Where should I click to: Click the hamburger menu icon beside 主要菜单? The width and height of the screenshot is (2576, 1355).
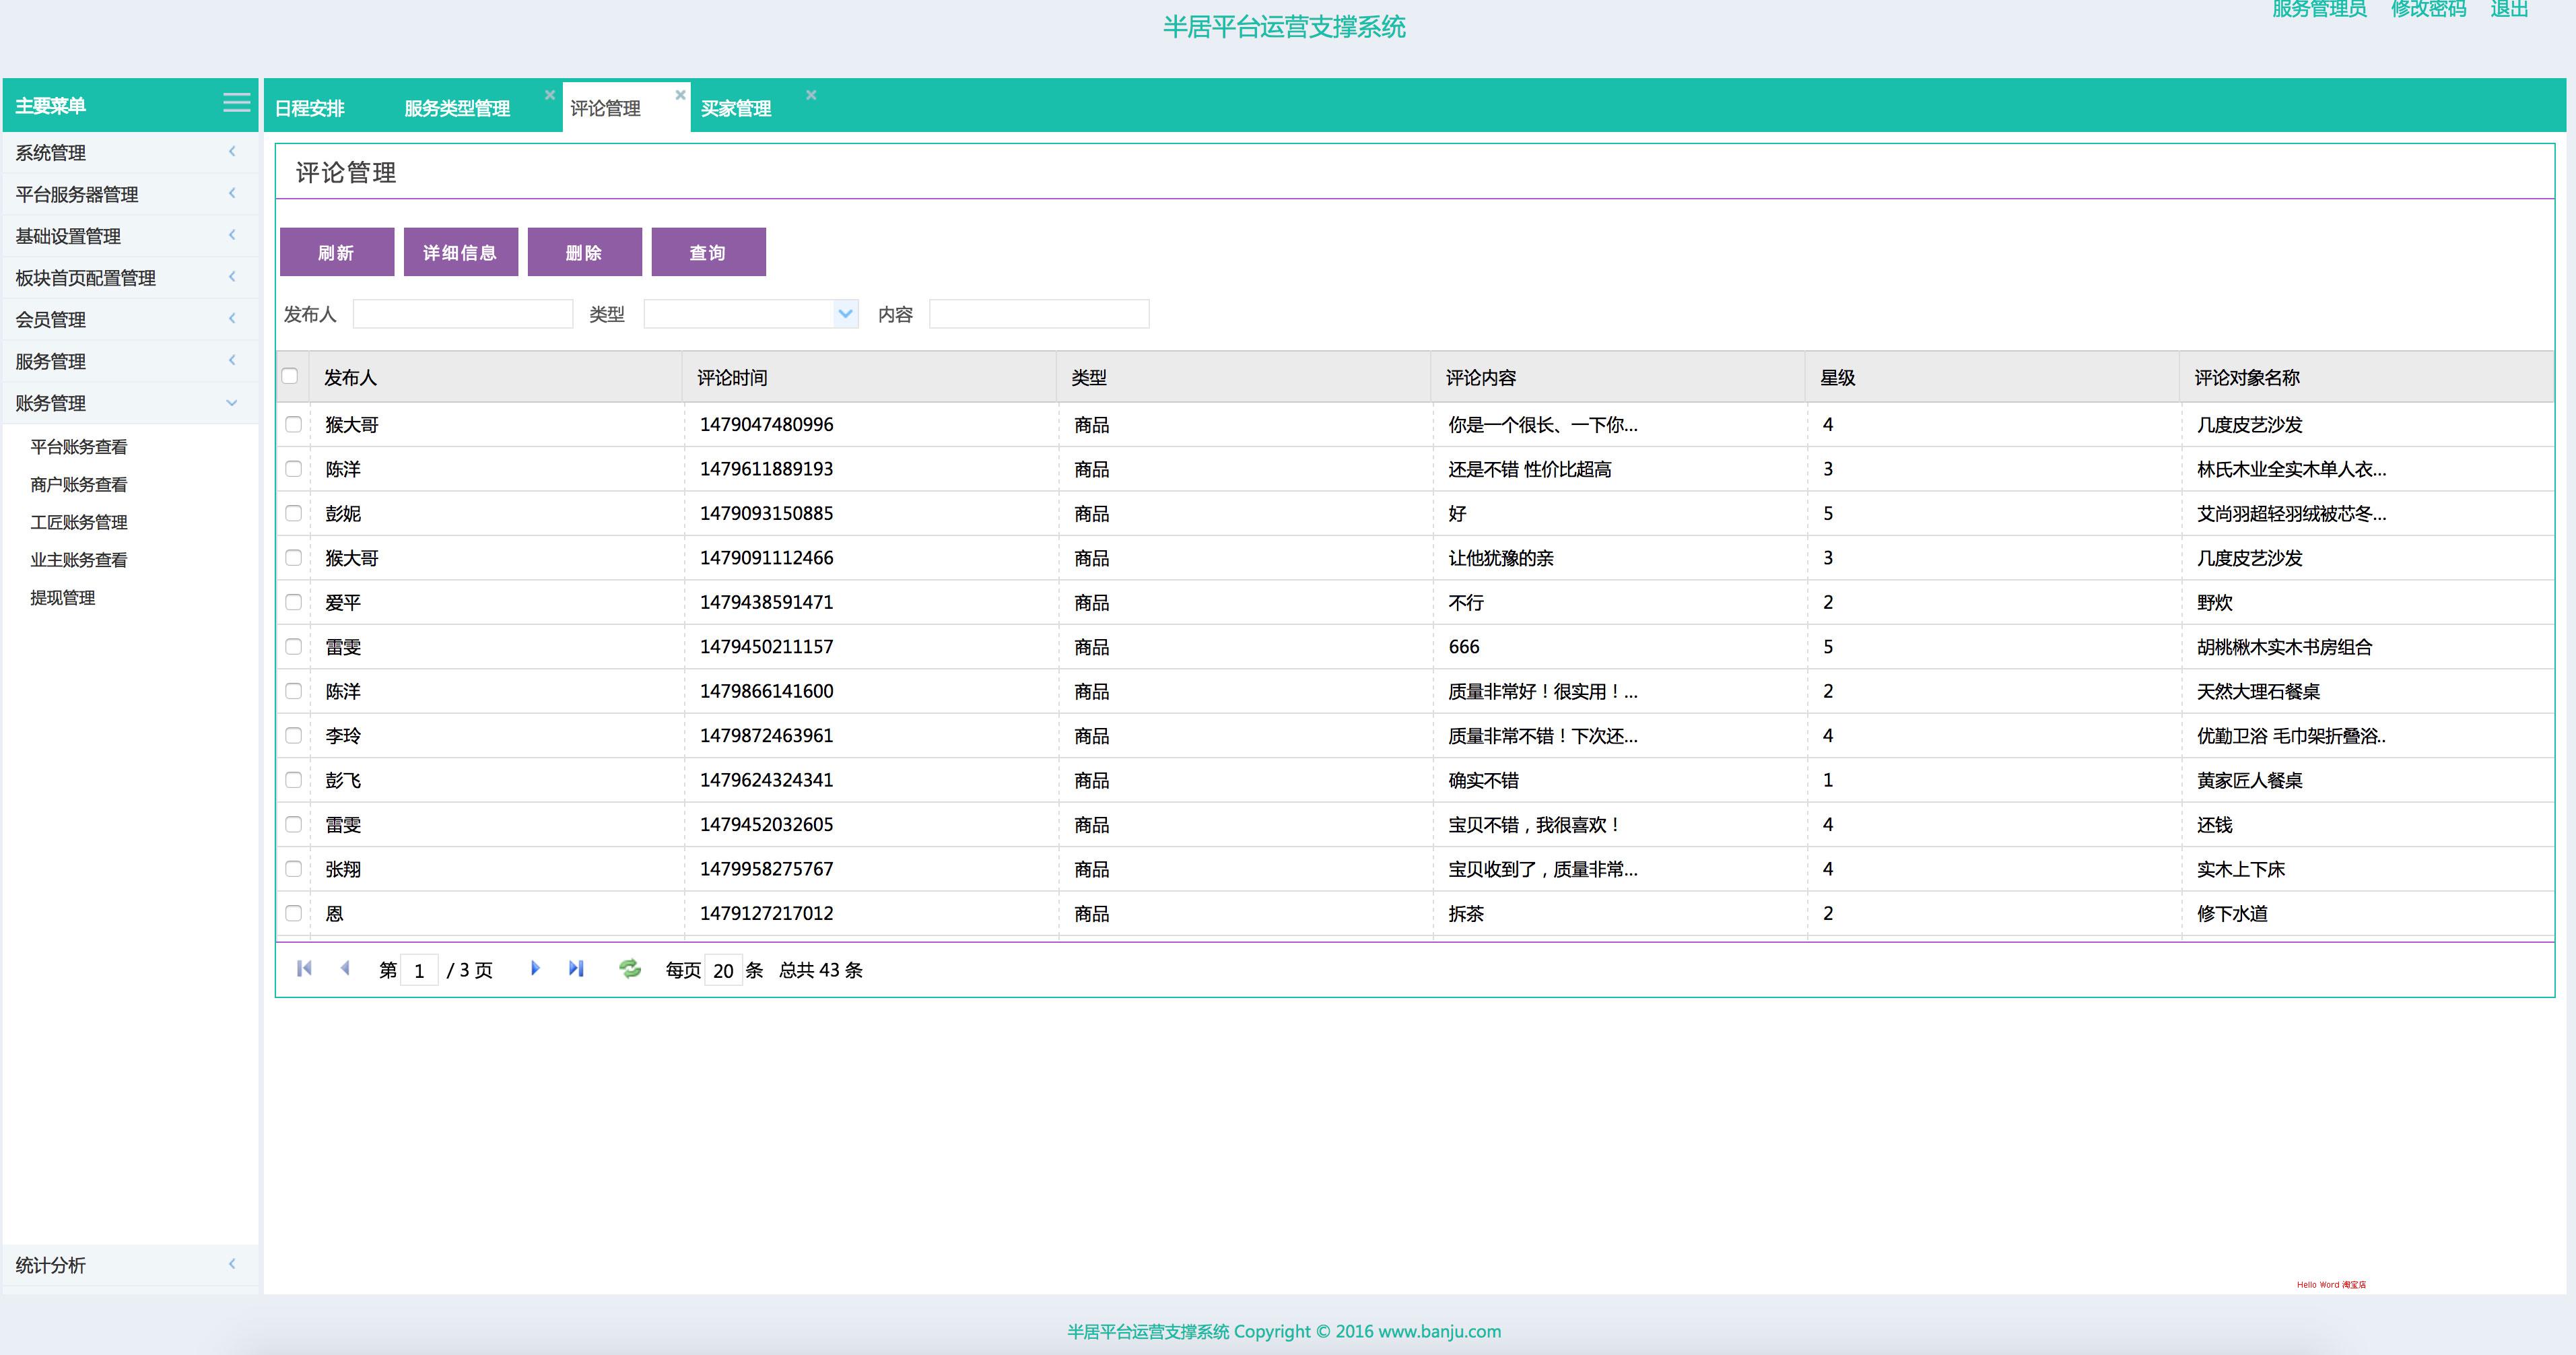(236, 103)
